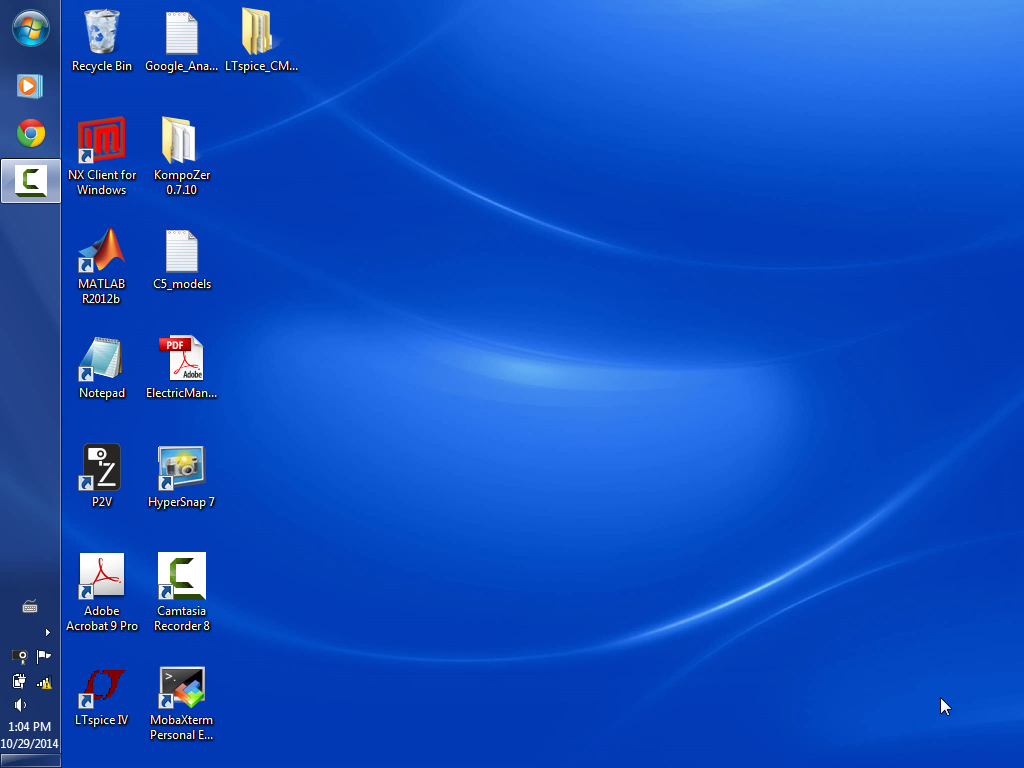Show hidden system tray icons

point(47,632)
